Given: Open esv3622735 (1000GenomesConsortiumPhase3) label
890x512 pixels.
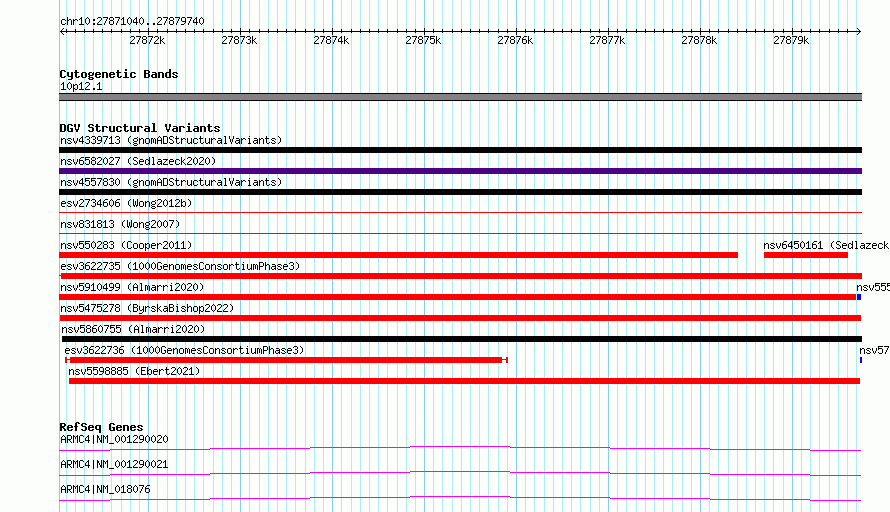Looking at the screenshot, I should 180,266.
